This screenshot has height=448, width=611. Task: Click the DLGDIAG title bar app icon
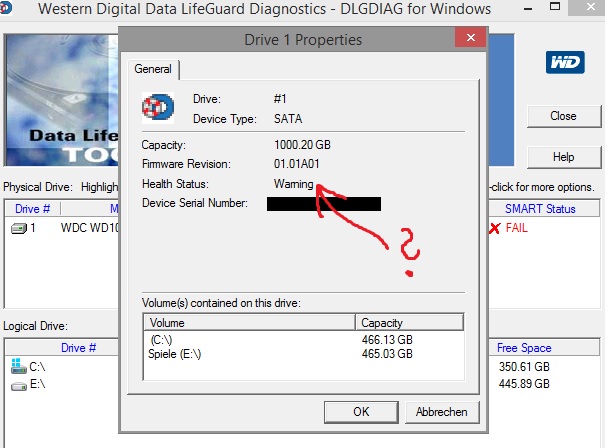5,8
